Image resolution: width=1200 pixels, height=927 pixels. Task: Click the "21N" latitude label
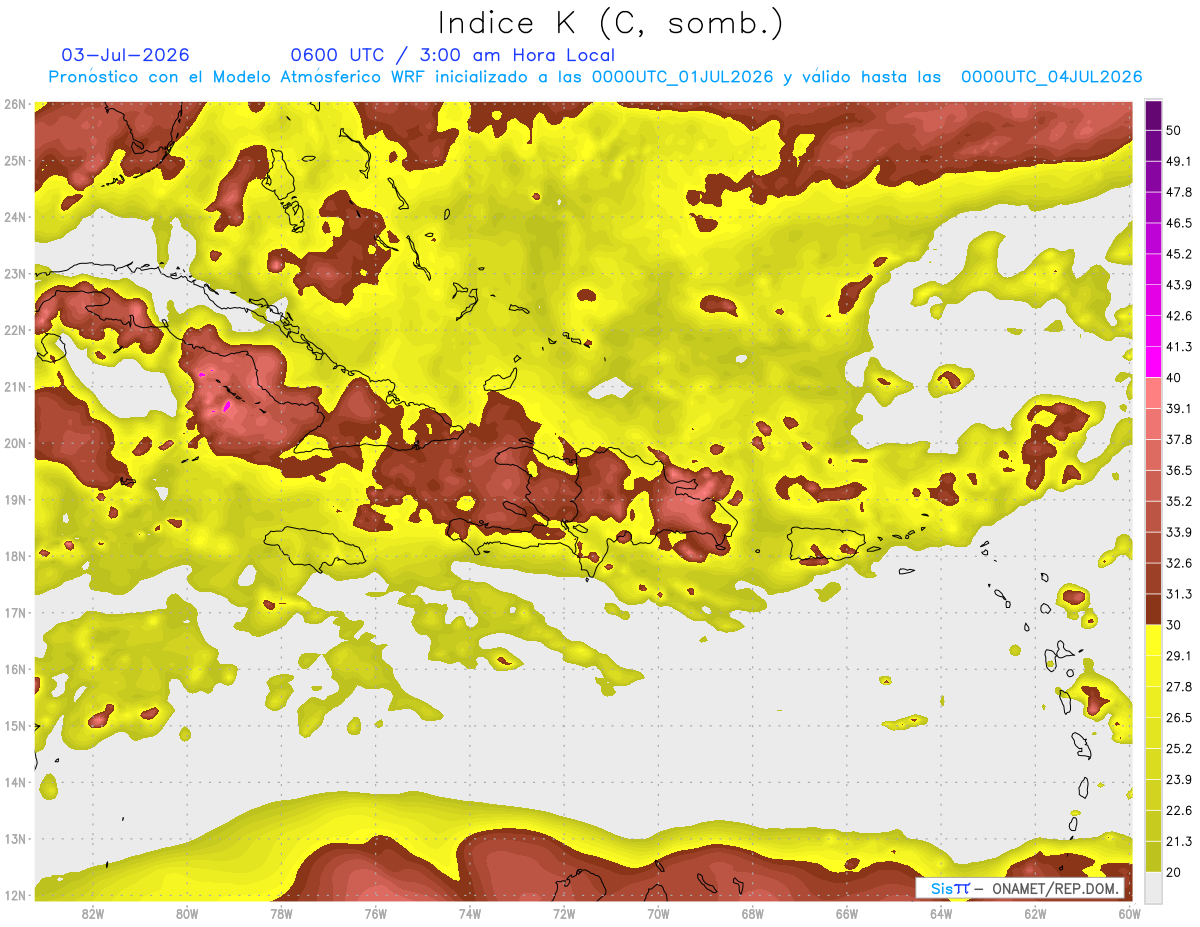click(x=14, y=386)
